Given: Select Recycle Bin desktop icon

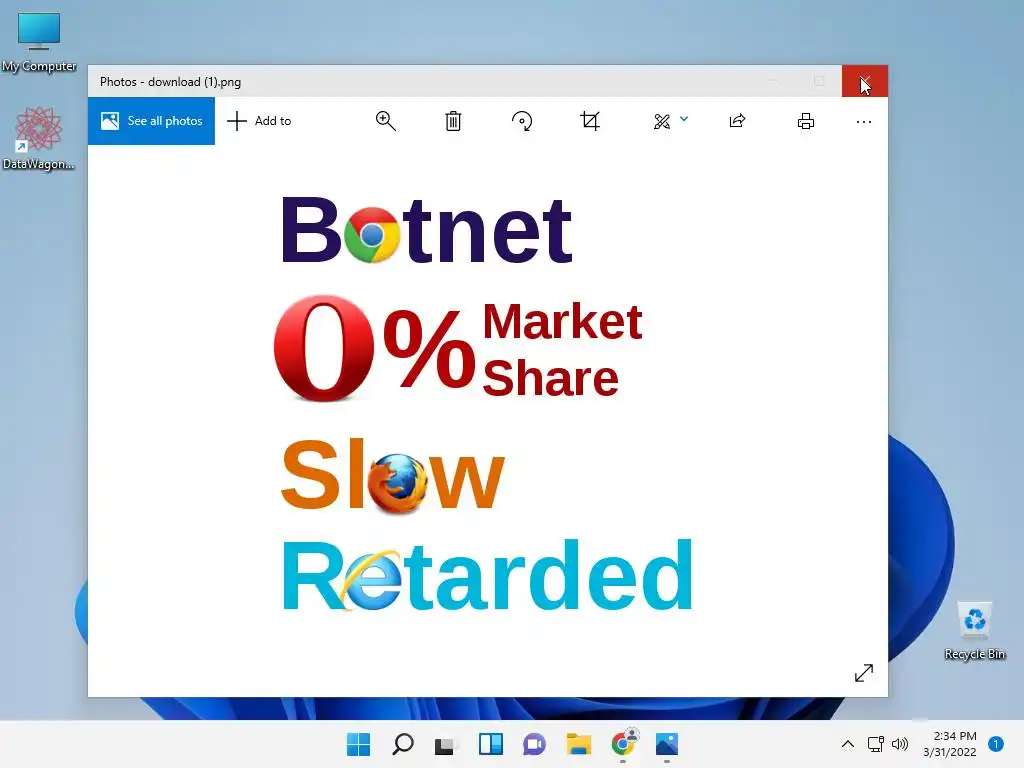Looking at the screenshot, I should tap(975, 631).
